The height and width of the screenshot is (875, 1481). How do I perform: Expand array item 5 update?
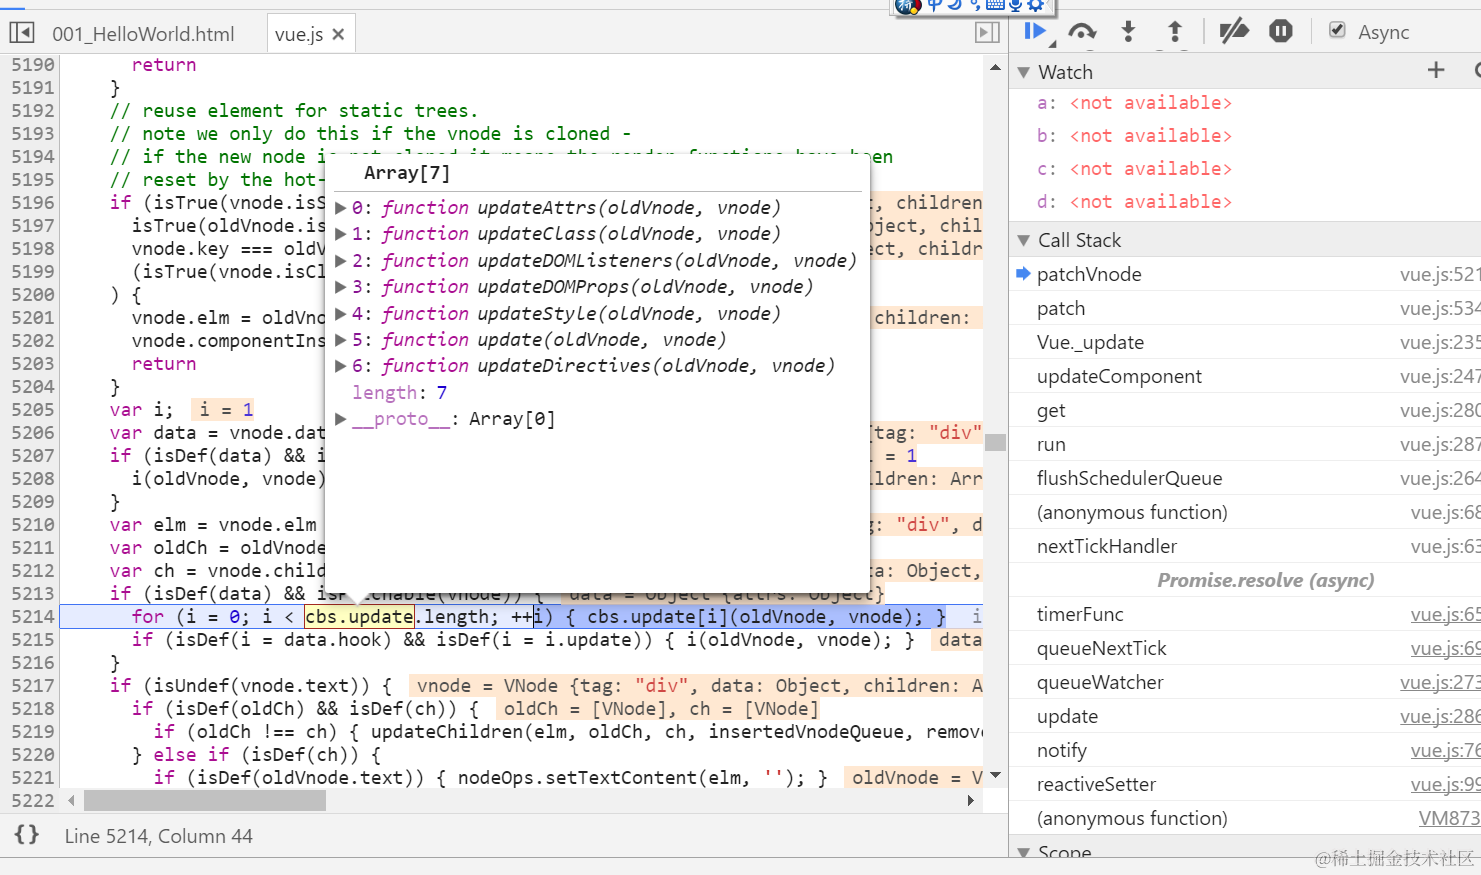(341, 340)
